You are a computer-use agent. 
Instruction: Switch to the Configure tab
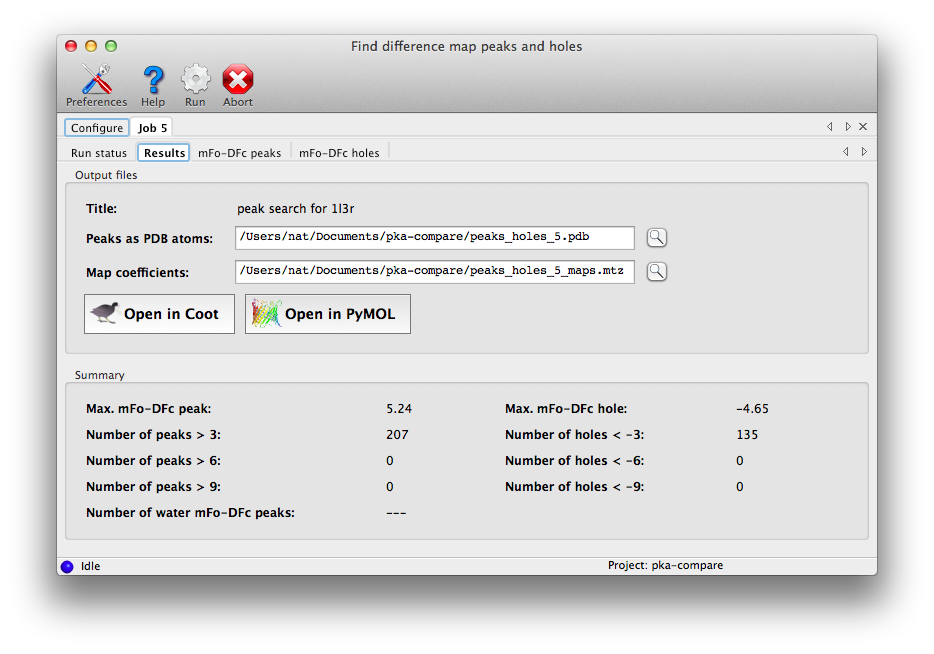[x=97, y=128]
